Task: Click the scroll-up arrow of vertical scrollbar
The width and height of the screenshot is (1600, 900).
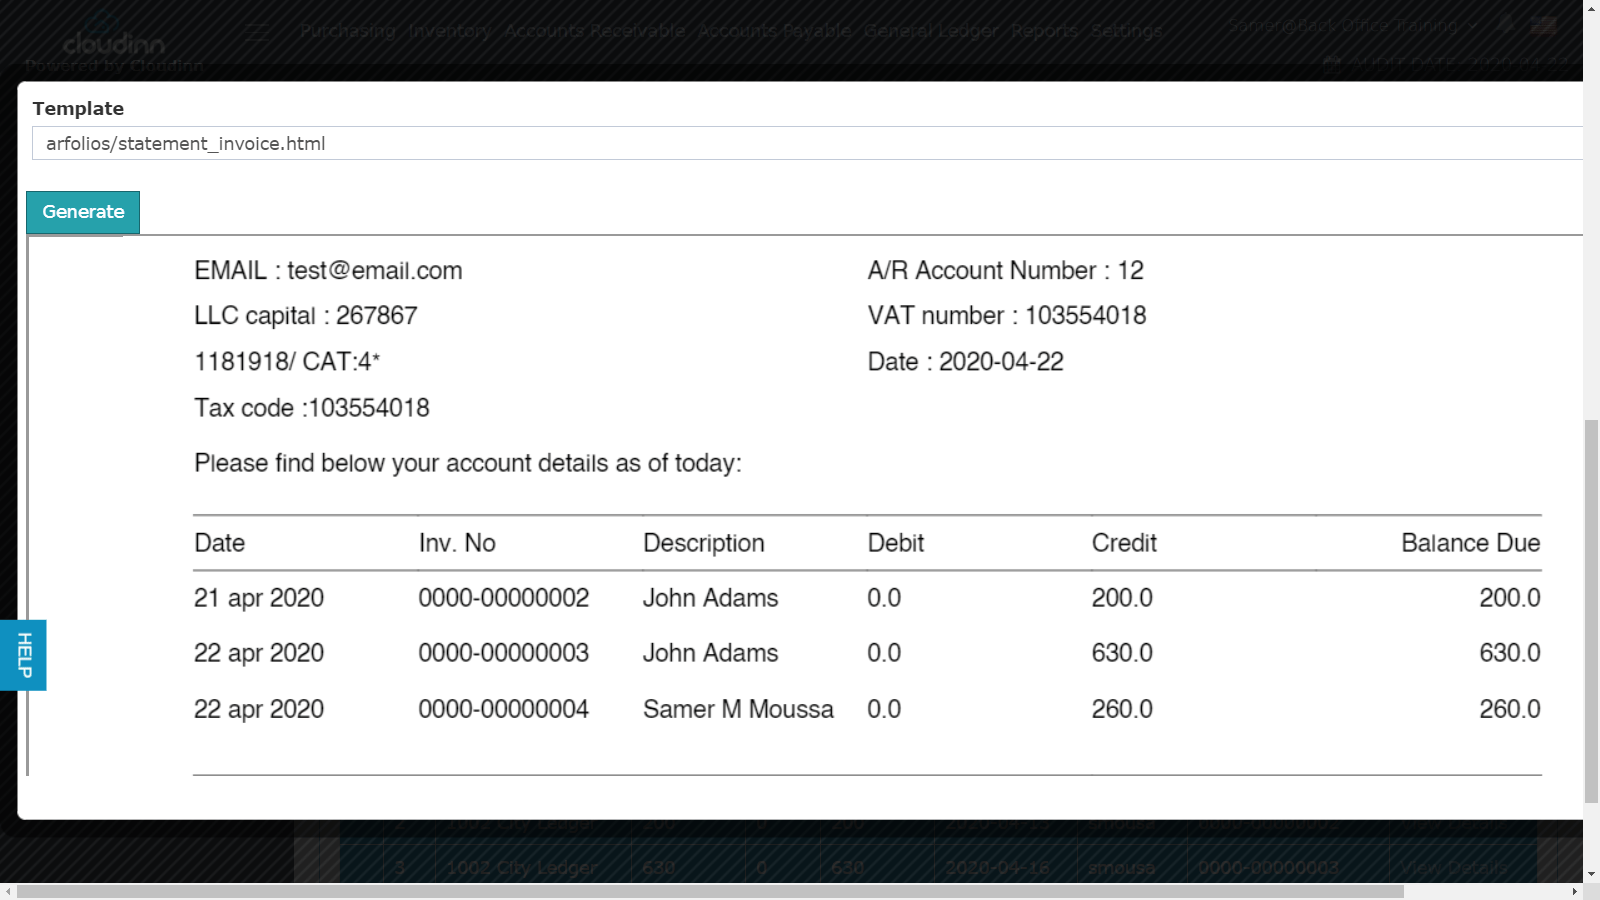Action: (x=1591, y=8)
